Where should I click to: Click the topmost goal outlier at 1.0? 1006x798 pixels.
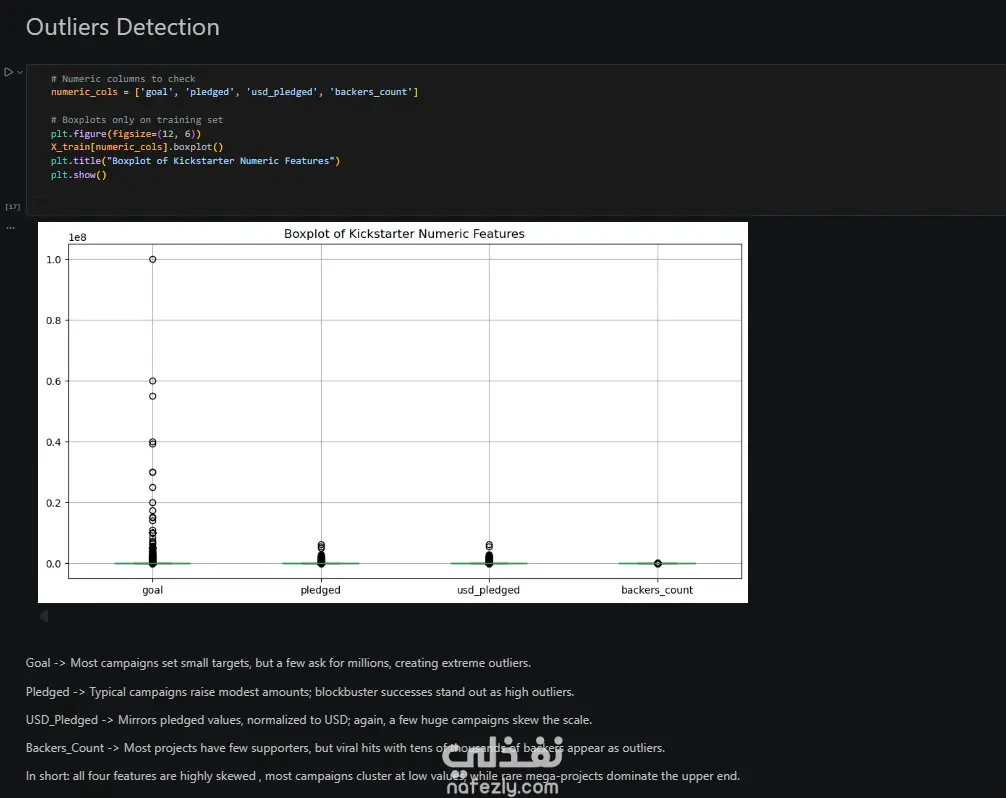[153, 259]
